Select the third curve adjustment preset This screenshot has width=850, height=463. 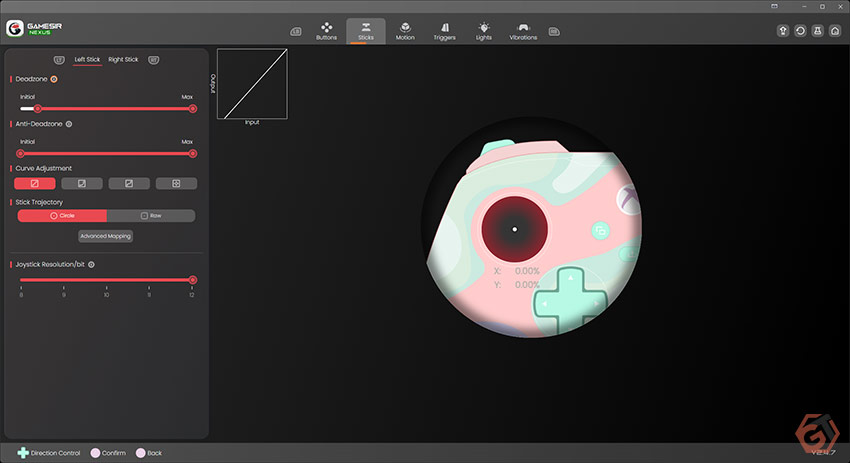[x=129, y=184]
